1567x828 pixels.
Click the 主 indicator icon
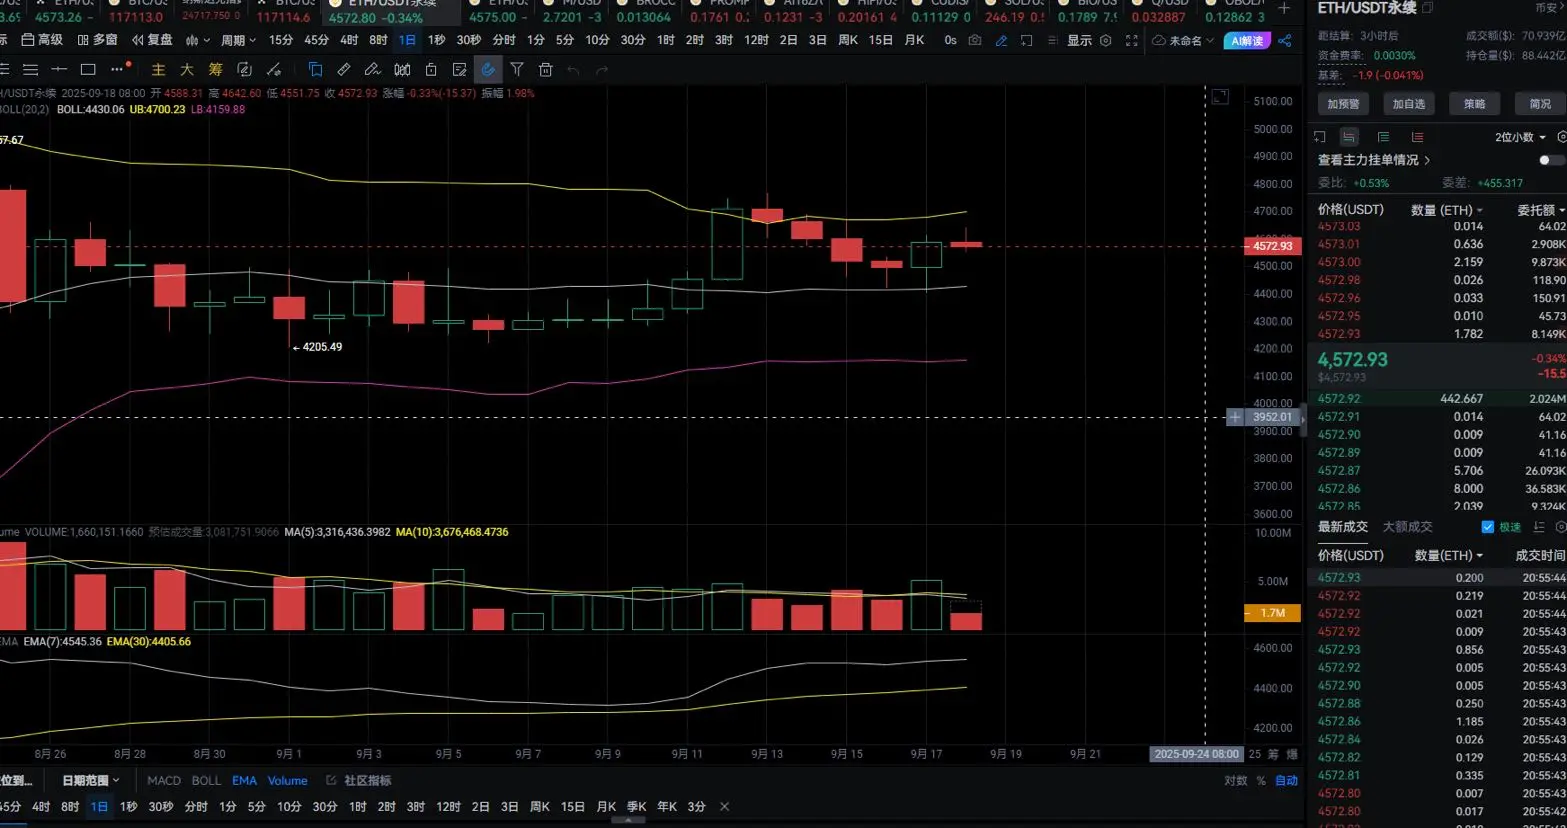[x=158, y=69]
